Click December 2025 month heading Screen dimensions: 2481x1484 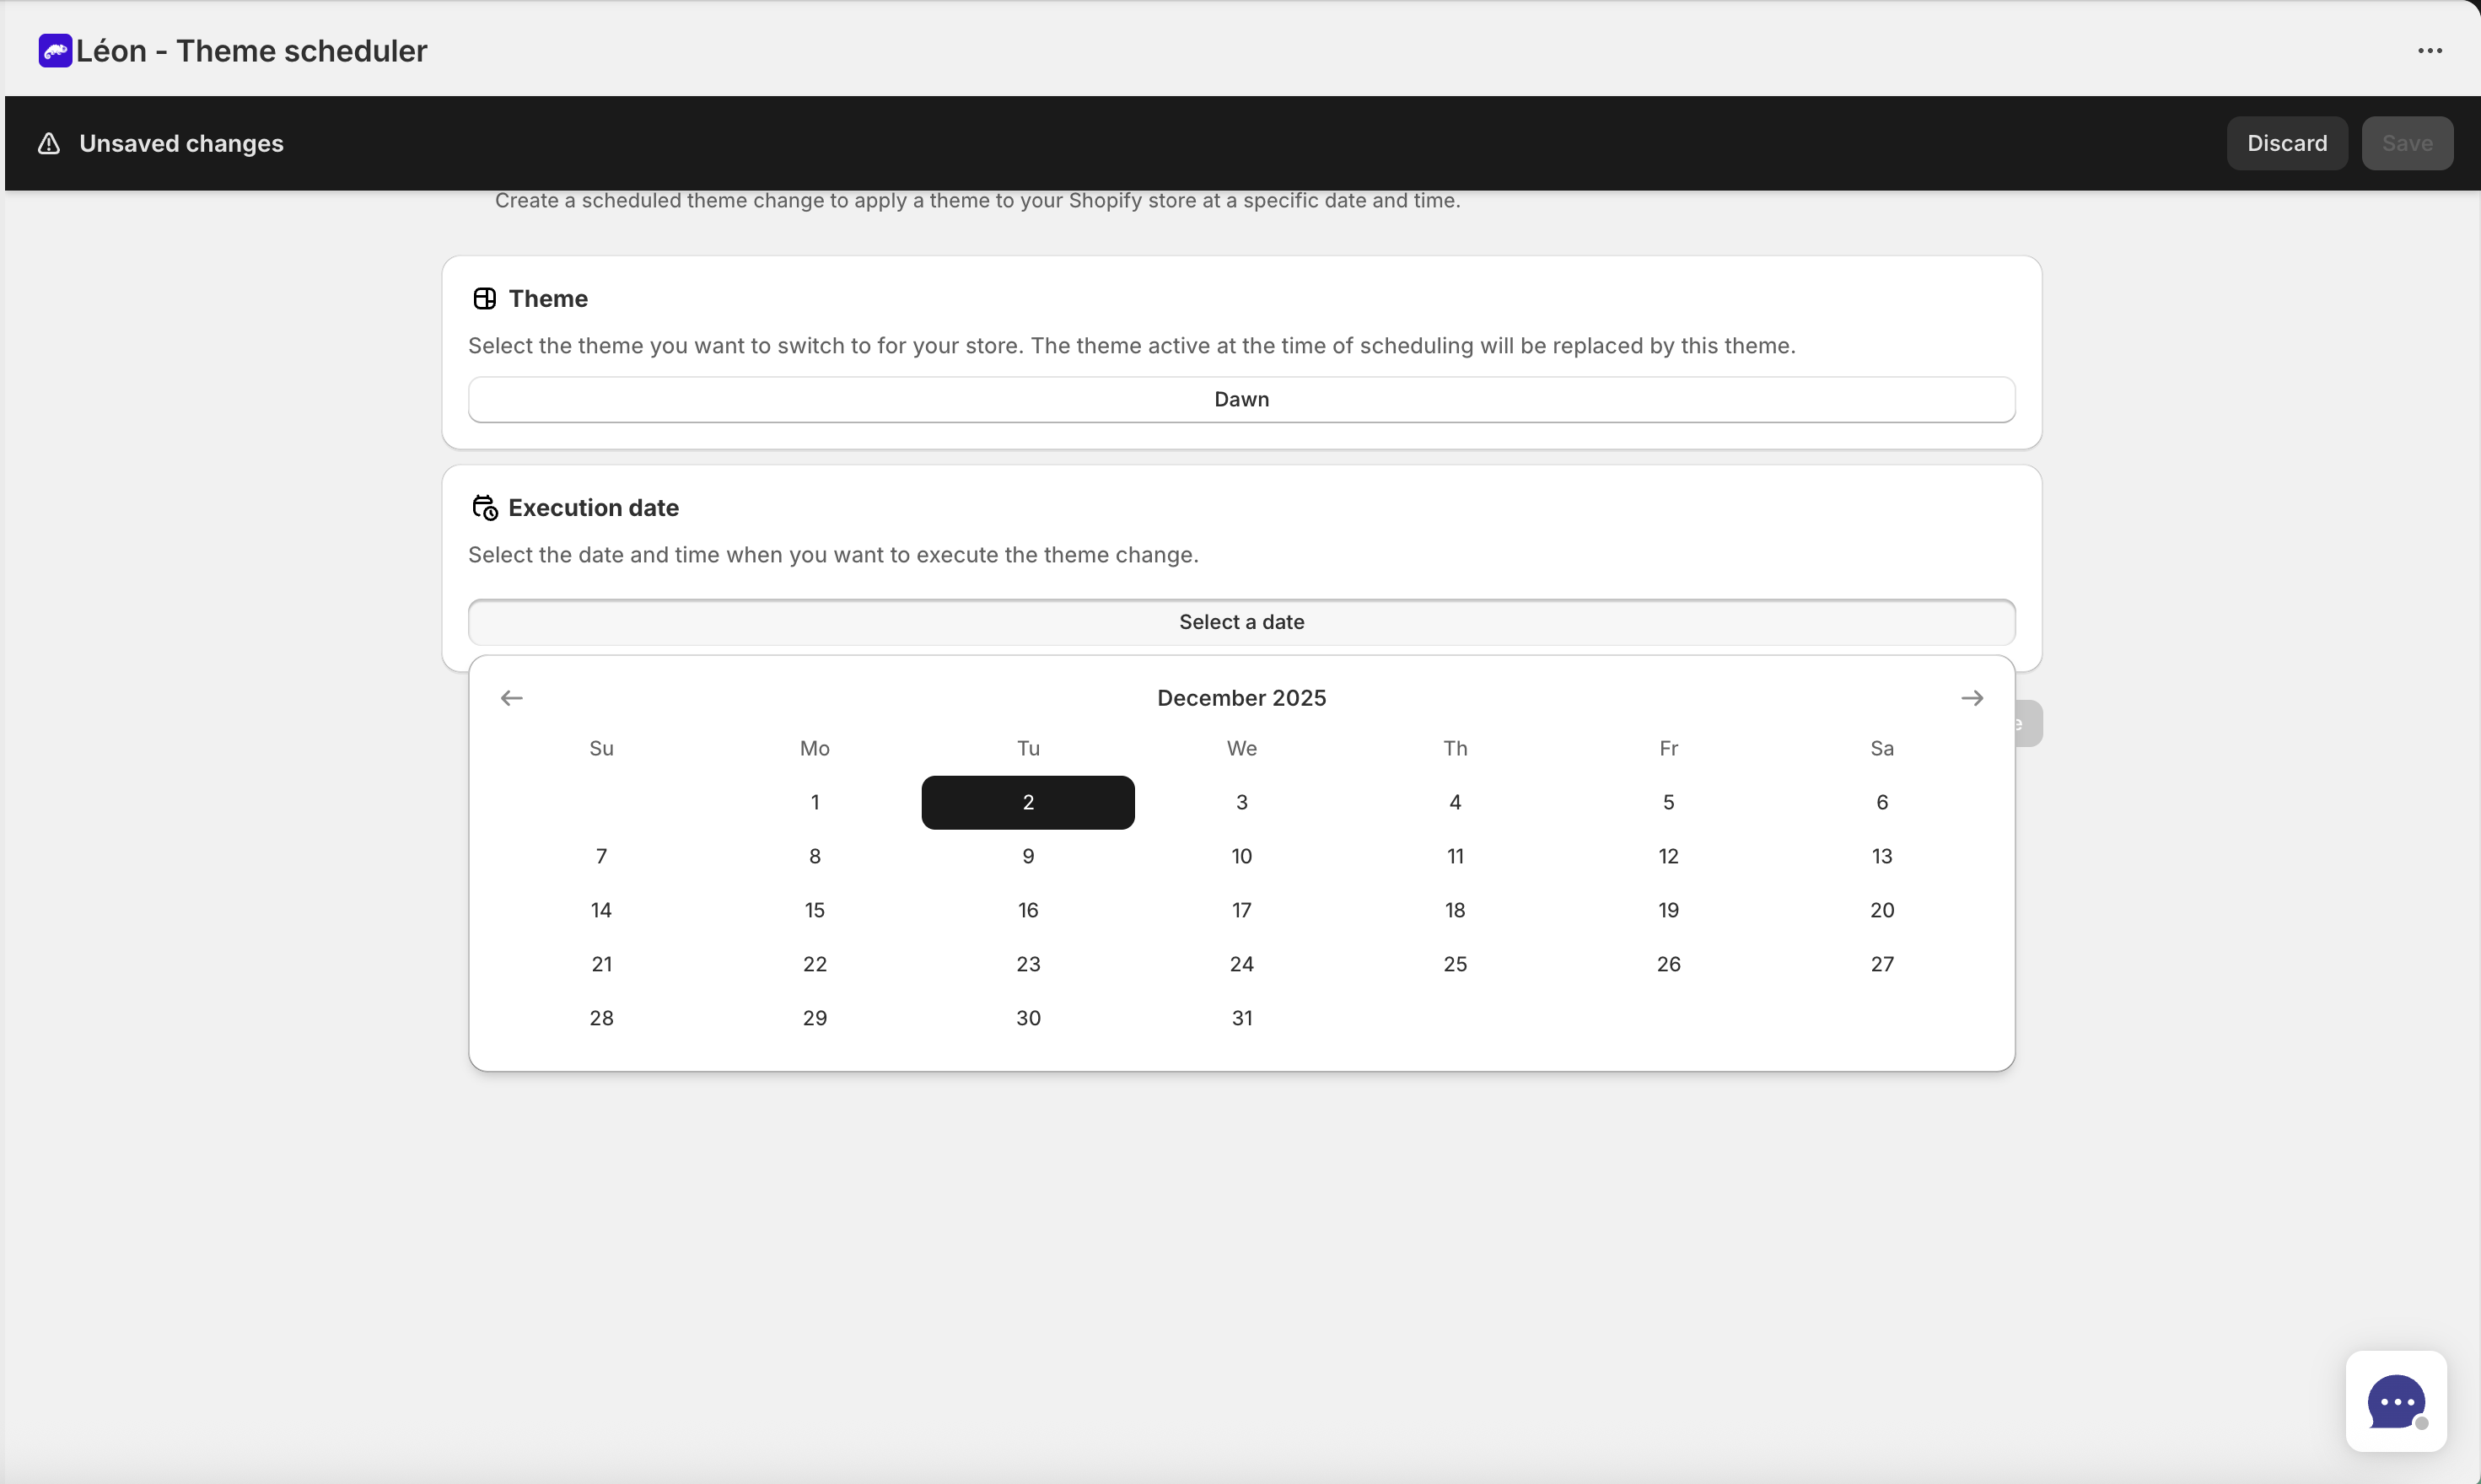click(1241, 697)
